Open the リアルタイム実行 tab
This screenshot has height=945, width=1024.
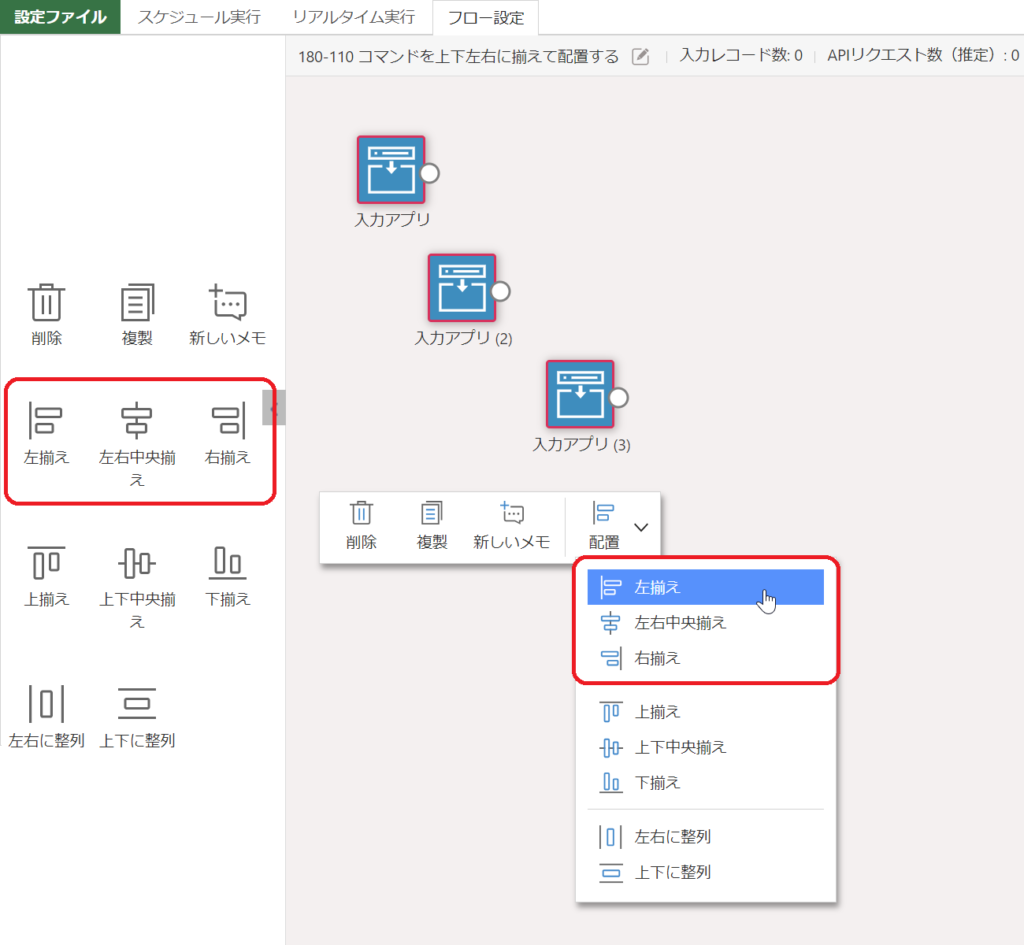(x=353, y=17)
